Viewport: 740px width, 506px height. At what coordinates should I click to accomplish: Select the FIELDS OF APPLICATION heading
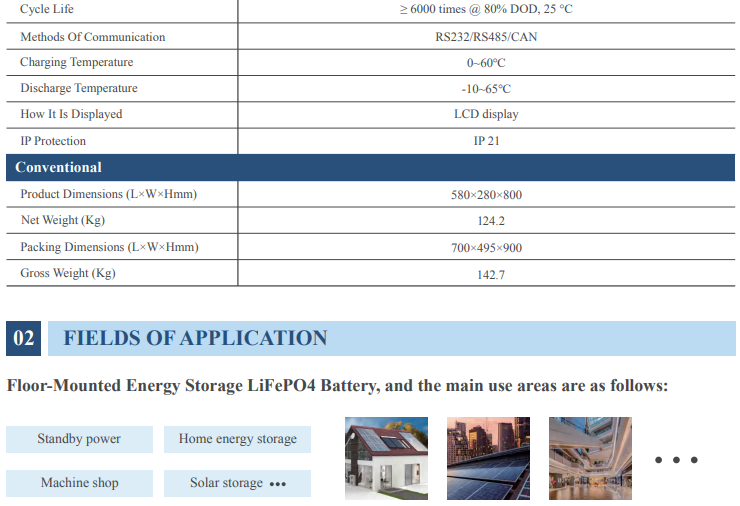(x=195, y=338)
